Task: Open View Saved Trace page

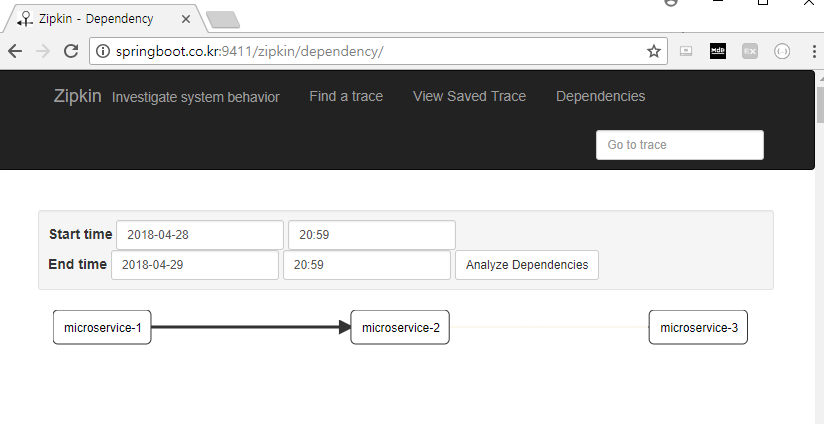Action: 469,96
